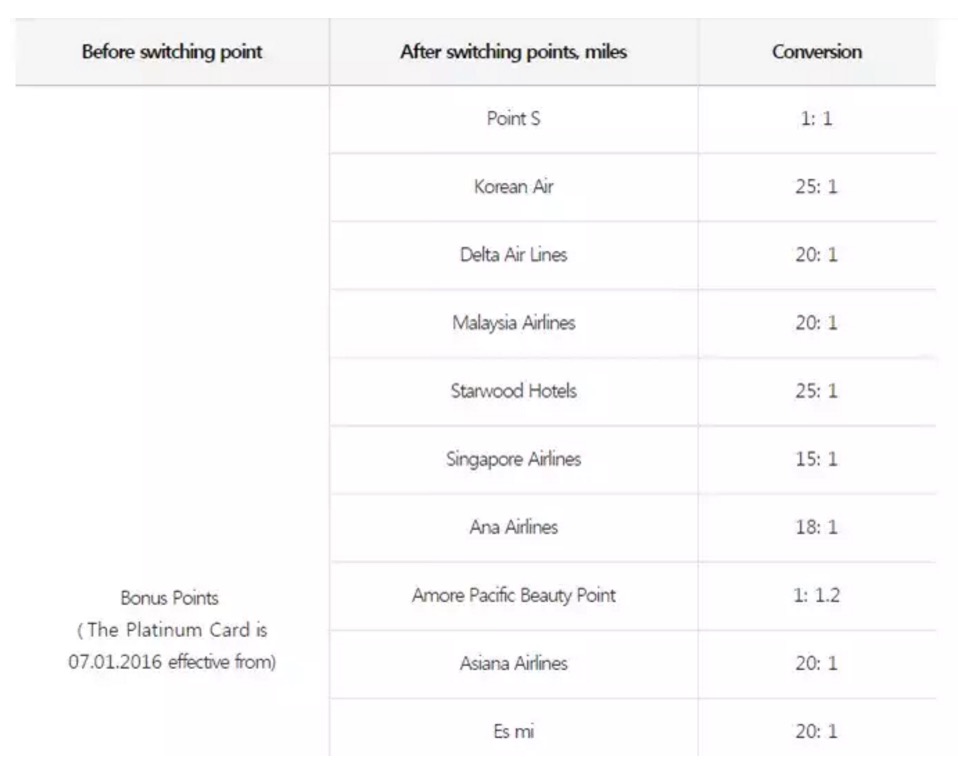Image resolution: width=958 pixels, height=782 pixels.
Task: Select the Korean Air cell
Action: tap(513, 186)
